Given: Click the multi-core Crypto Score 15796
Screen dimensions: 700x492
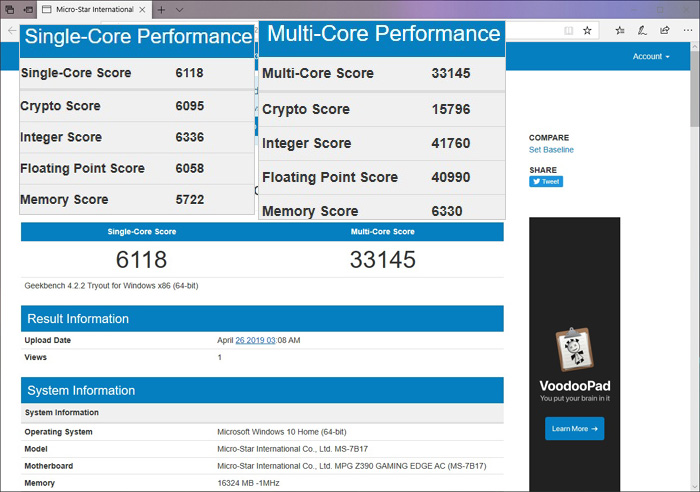Looking at the screenshot, I should [451, 109].
